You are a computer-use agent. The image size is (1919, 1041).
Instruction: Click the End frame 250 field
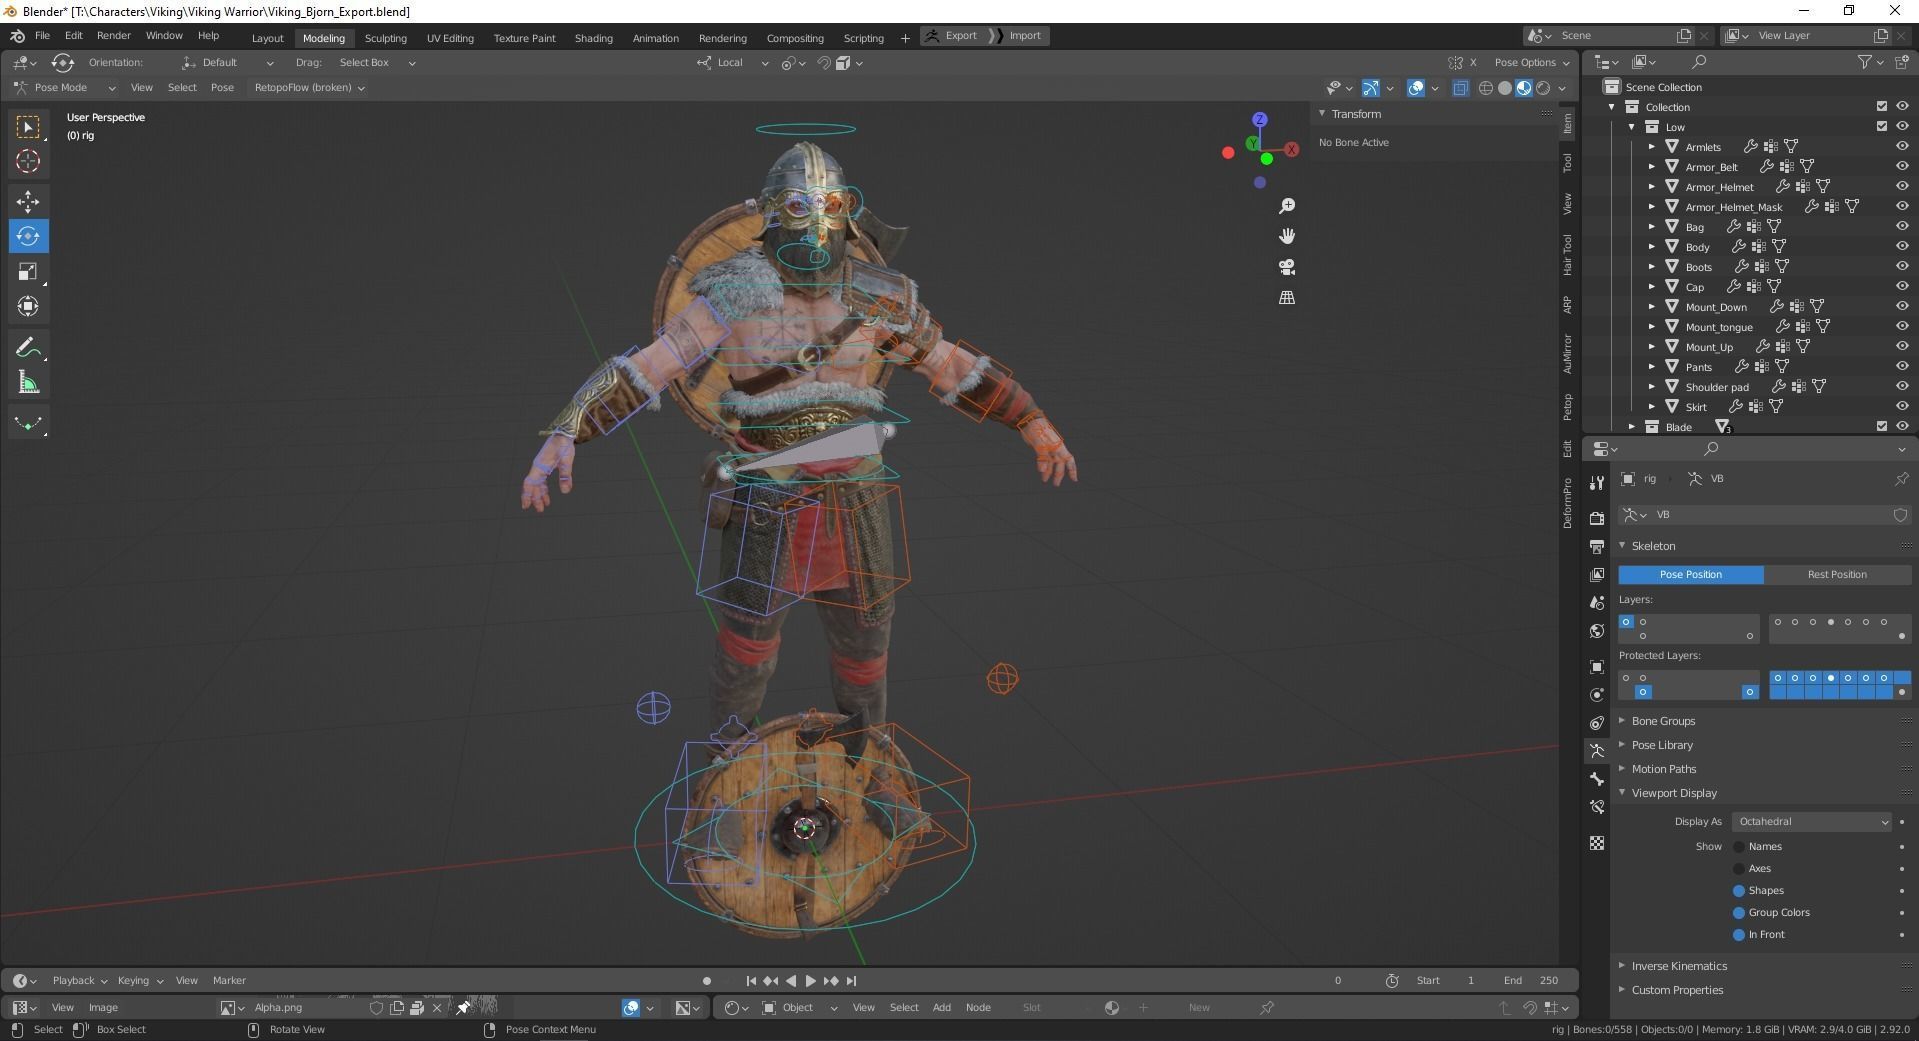coord(1532,981)
